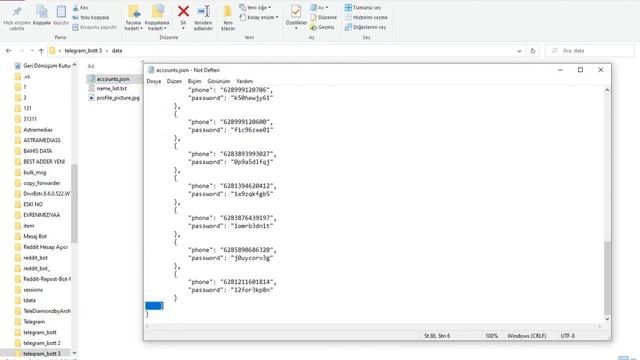Open the address bar history dropdown

point(519,51)
